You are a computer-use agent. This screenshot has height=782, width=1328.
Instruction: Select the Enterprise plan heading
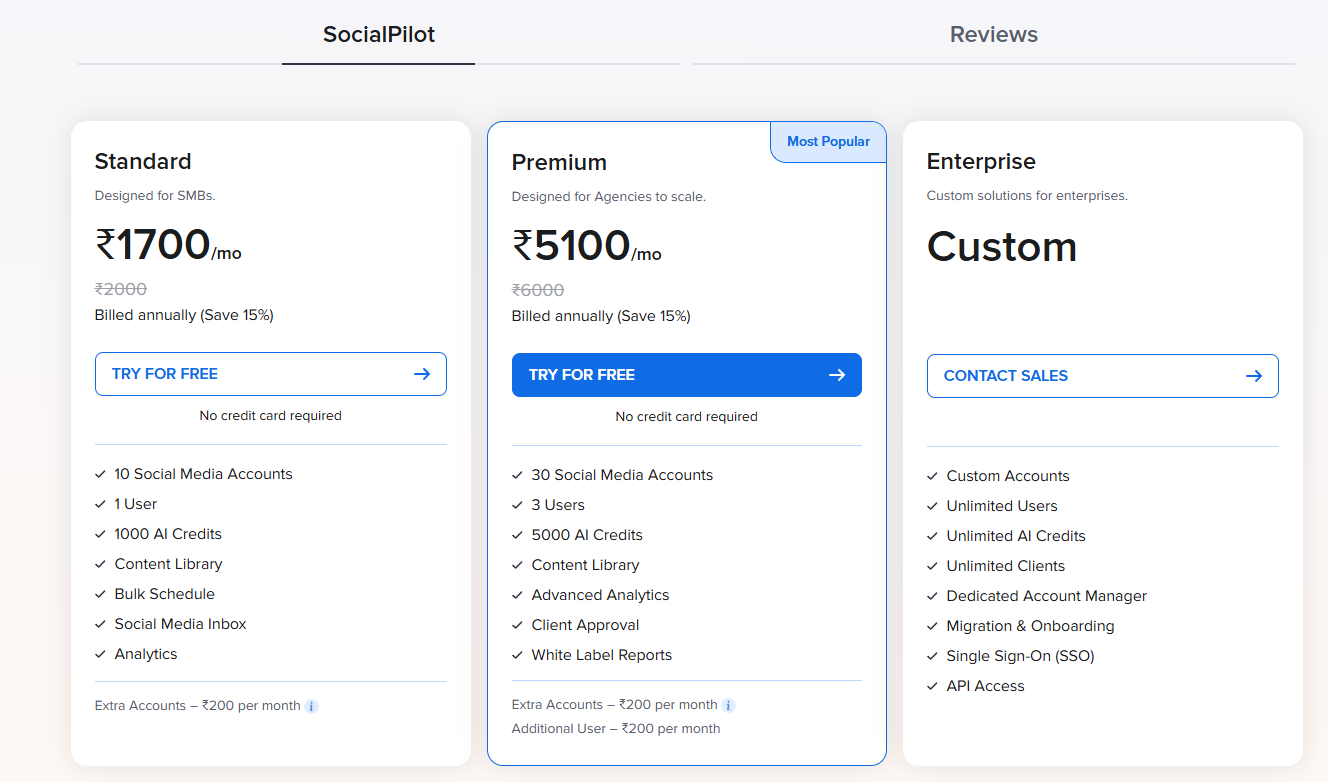[981, 161]
